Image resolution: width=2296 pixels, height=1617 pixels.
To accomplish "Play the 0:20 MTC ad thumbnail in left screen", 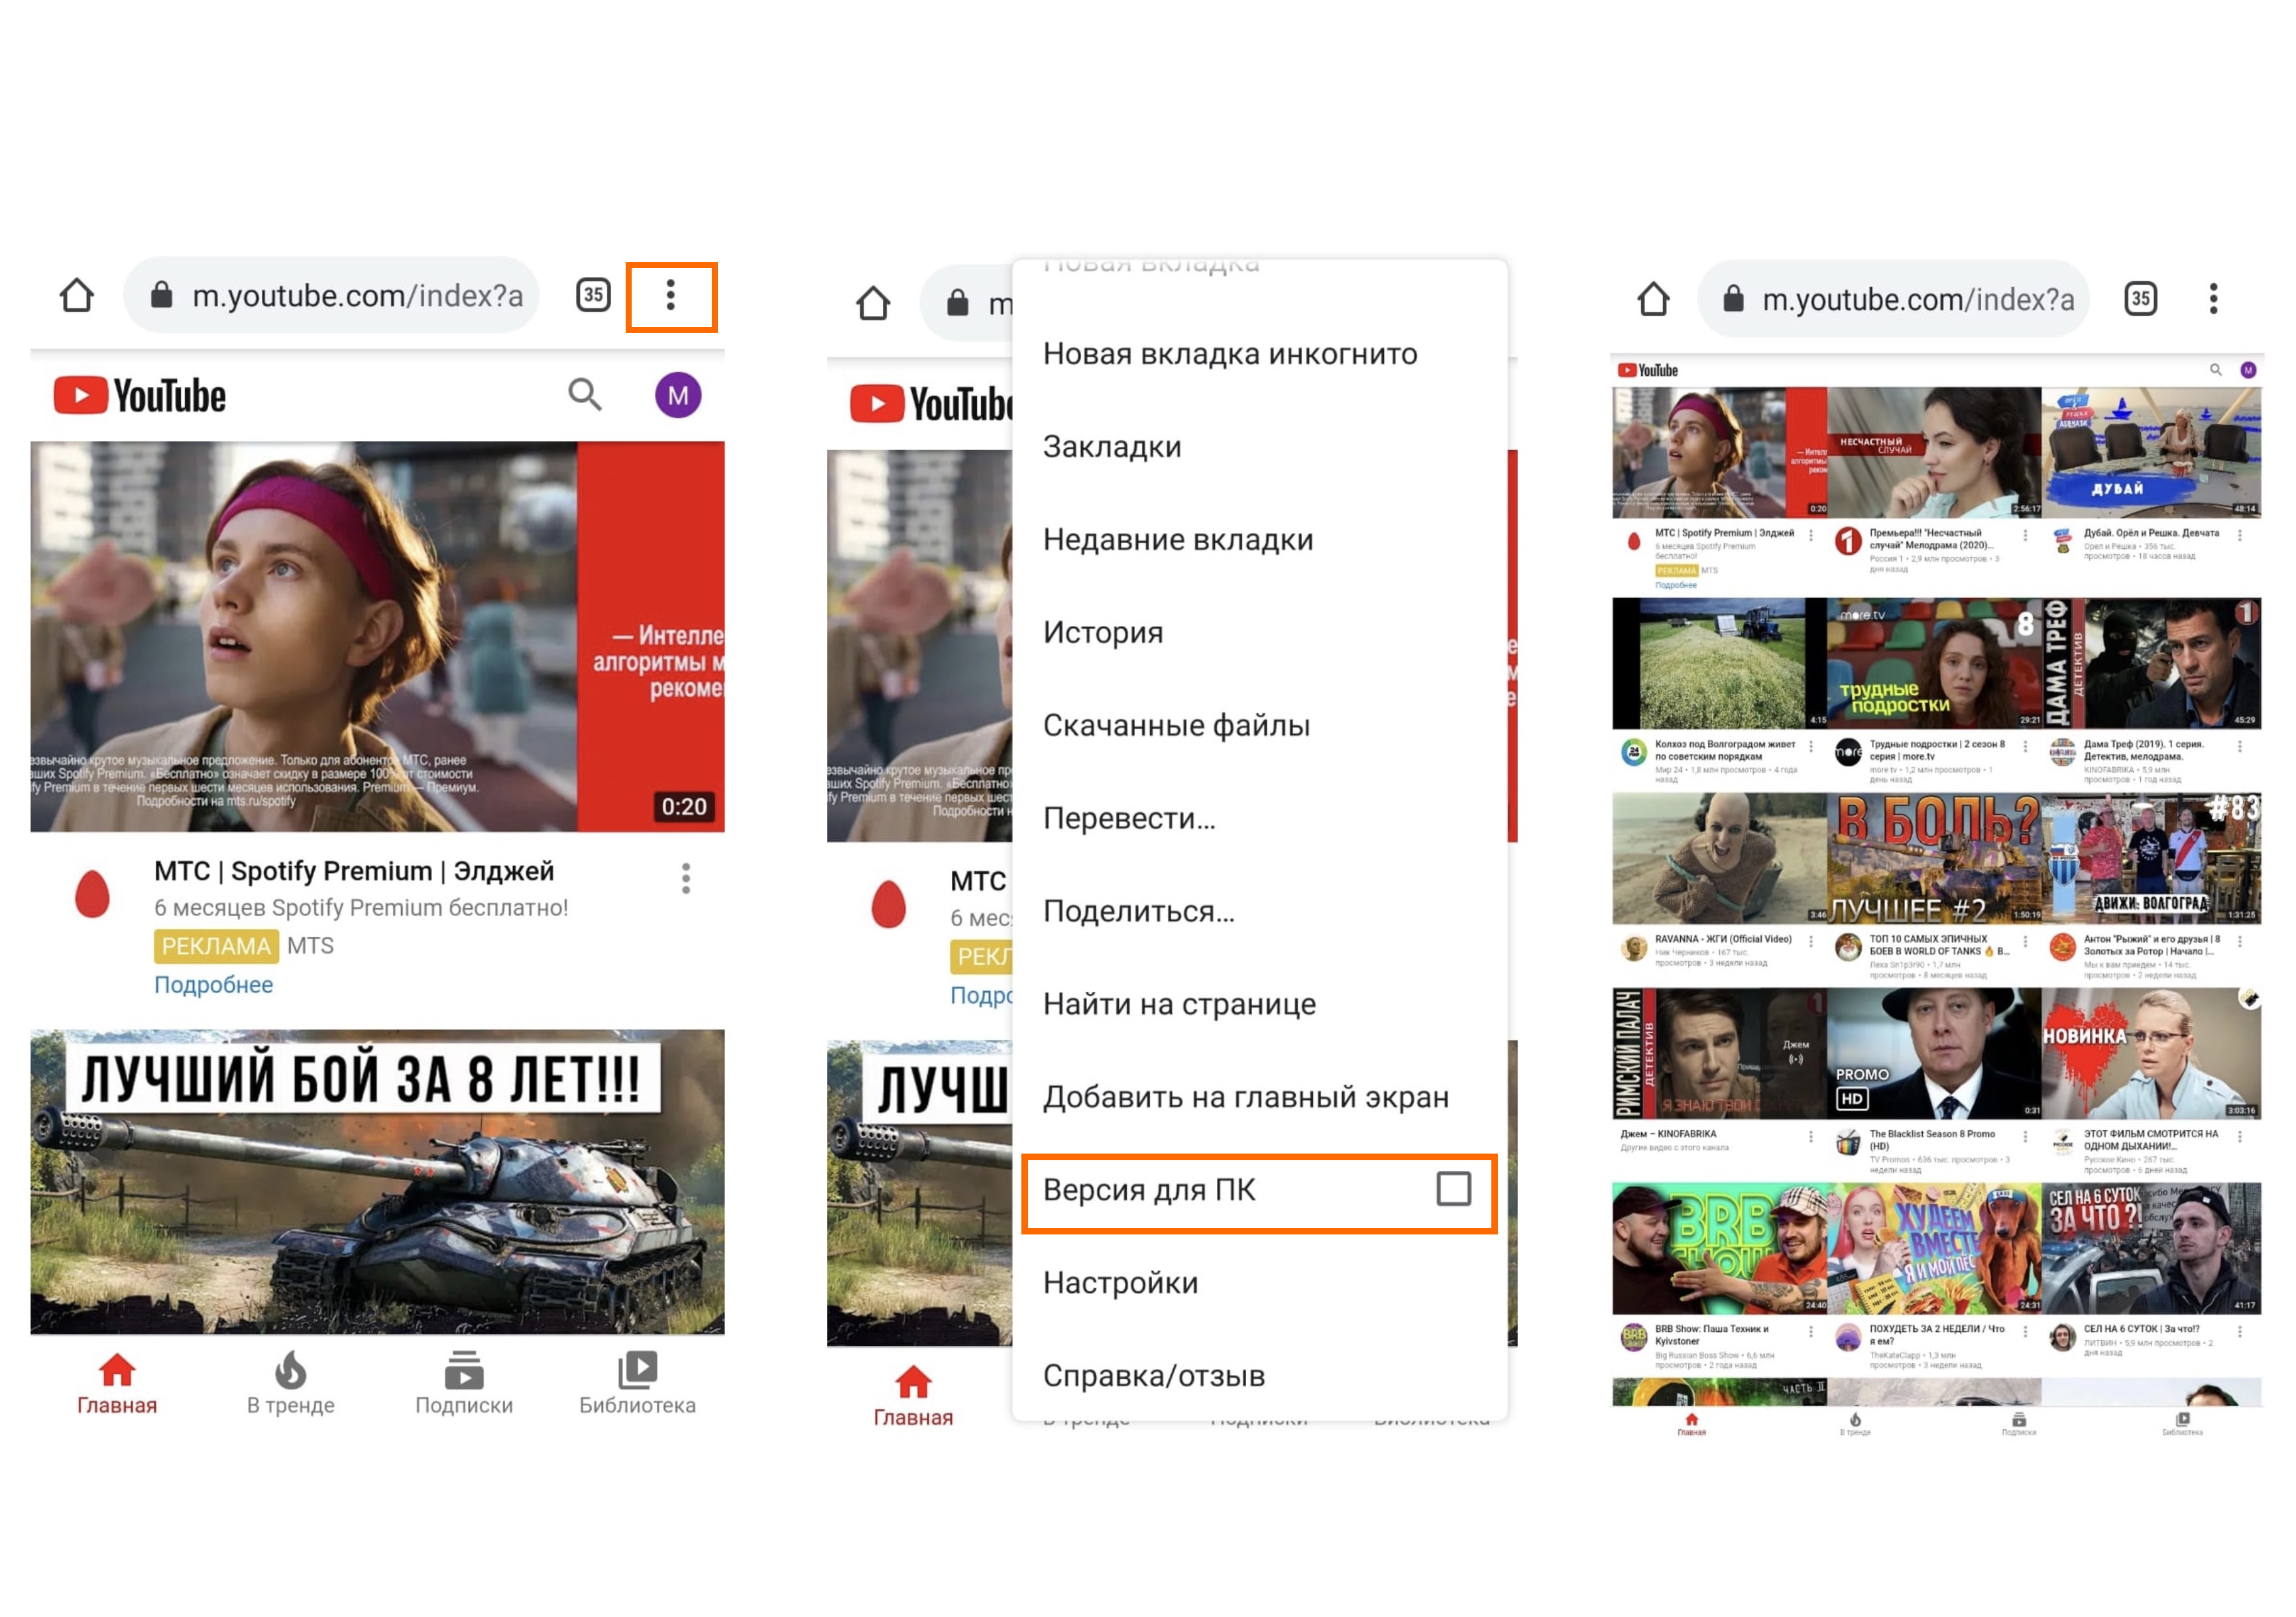I will [x=377, y=637].
